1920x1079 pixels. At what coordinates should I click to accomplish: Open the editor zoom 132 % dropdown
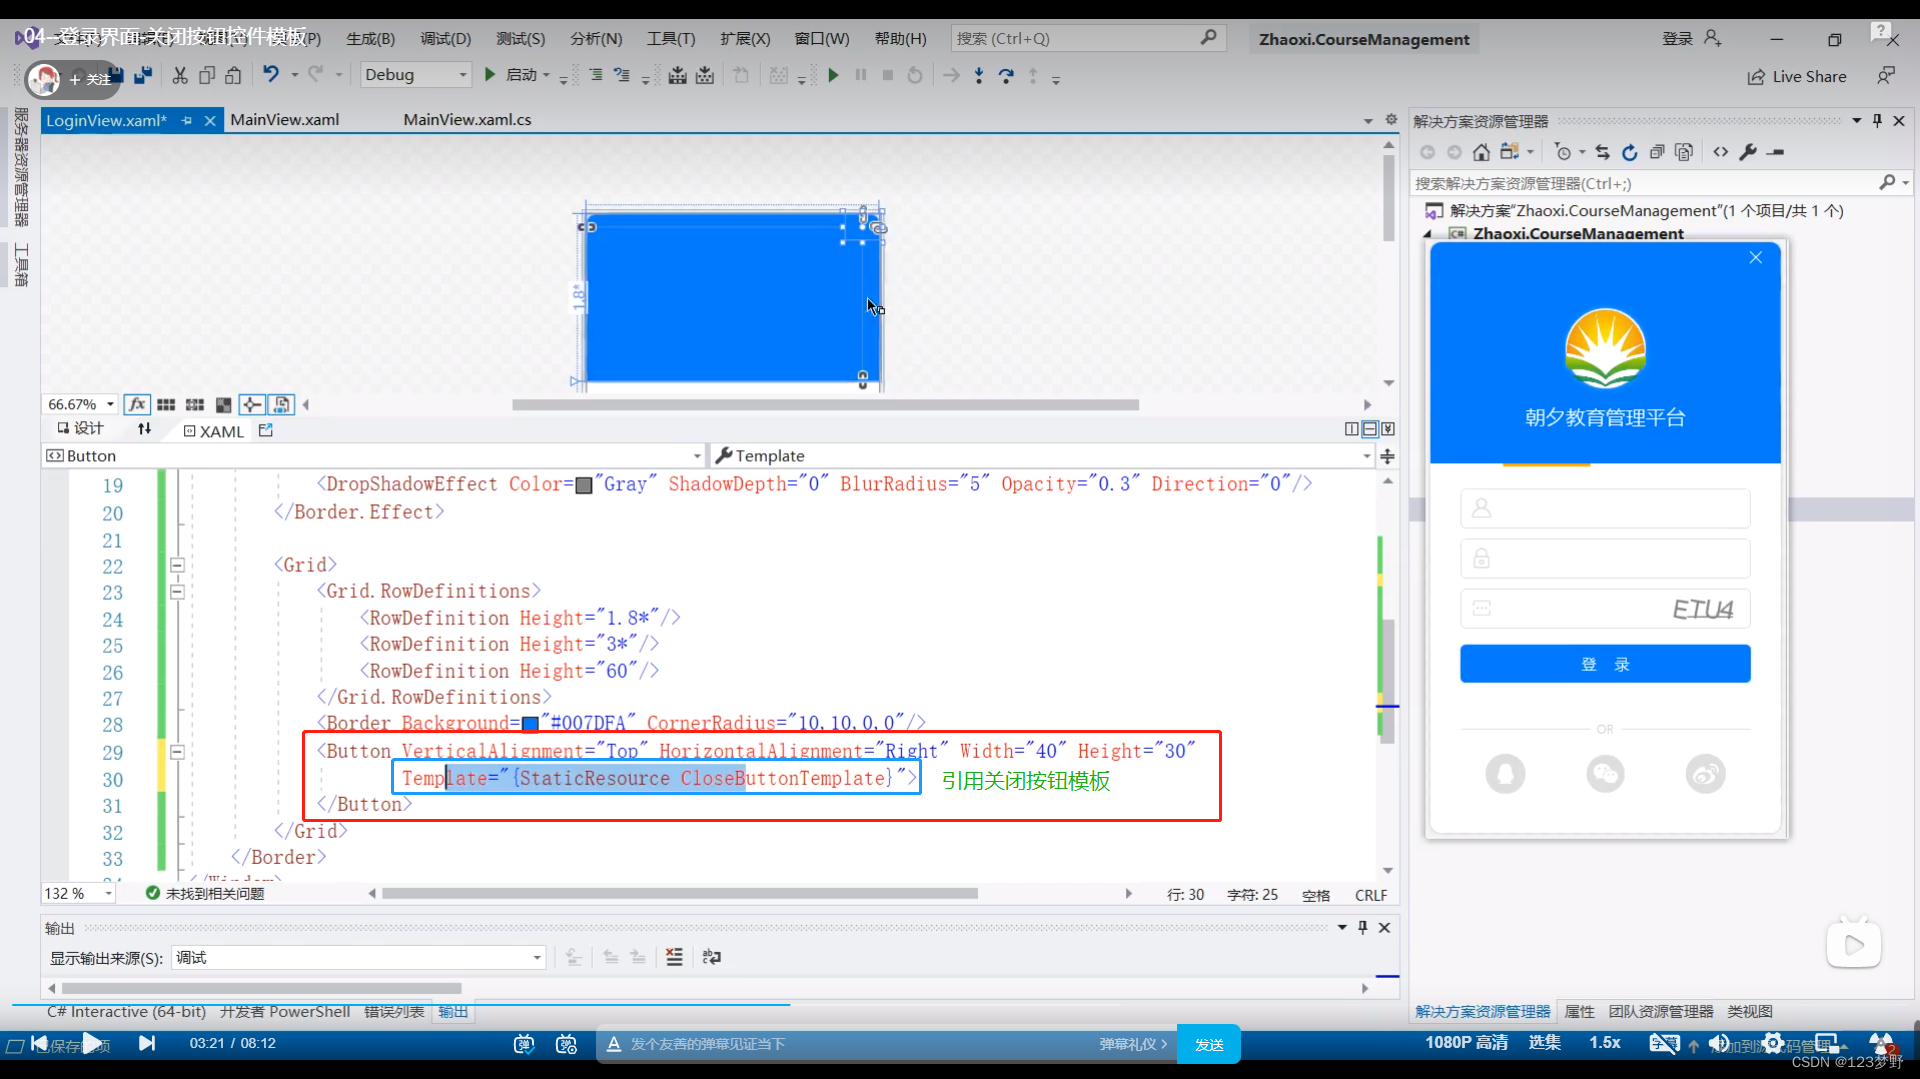108,893
